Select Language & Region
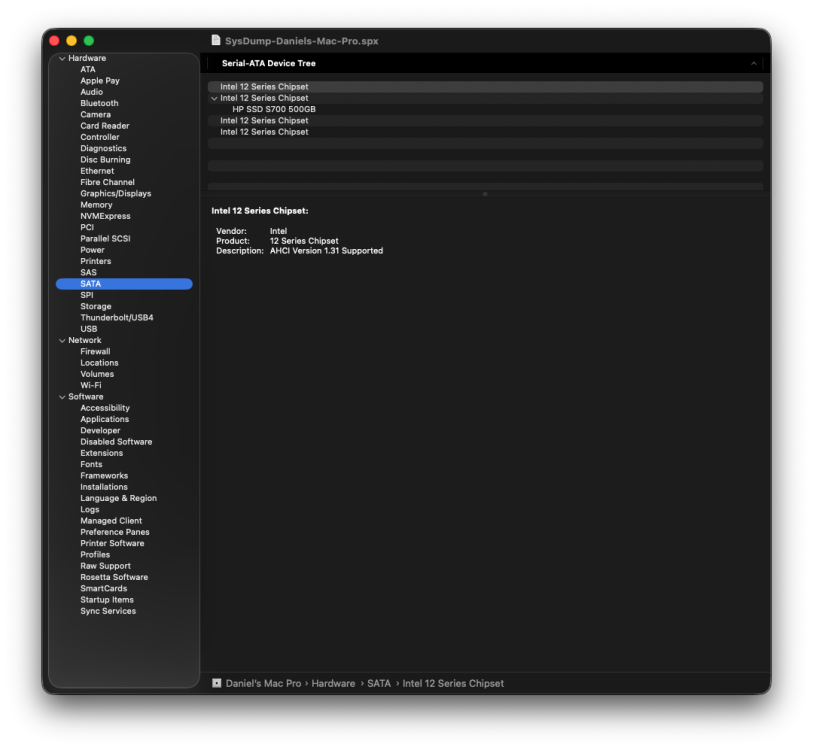This screenshot has height=750, width=813. coord(118,498)
